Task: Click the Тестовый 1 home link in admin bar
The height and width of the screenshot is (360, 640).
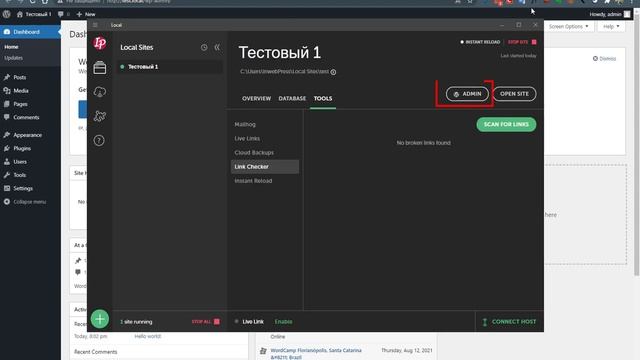Action: 34,14
